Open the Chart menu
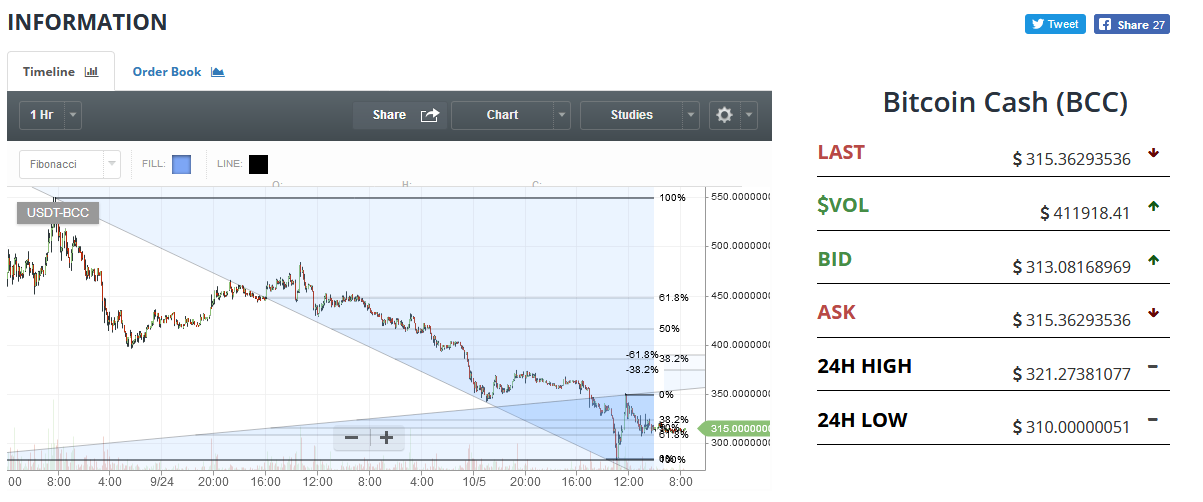 502,115
